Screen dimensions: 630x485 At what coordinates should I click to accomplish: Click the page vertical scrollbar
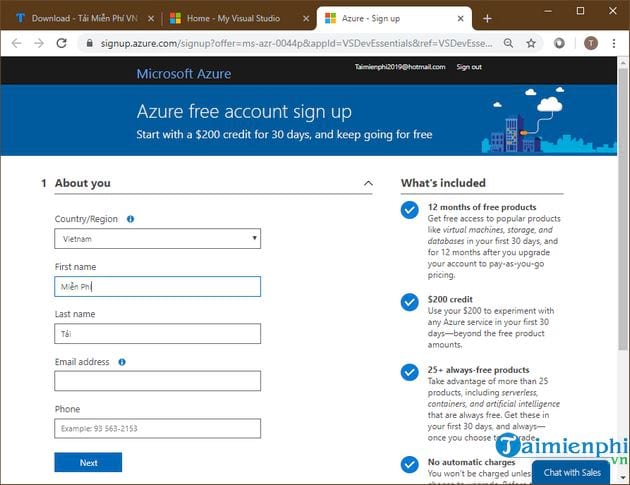click(x=623, y=209)
